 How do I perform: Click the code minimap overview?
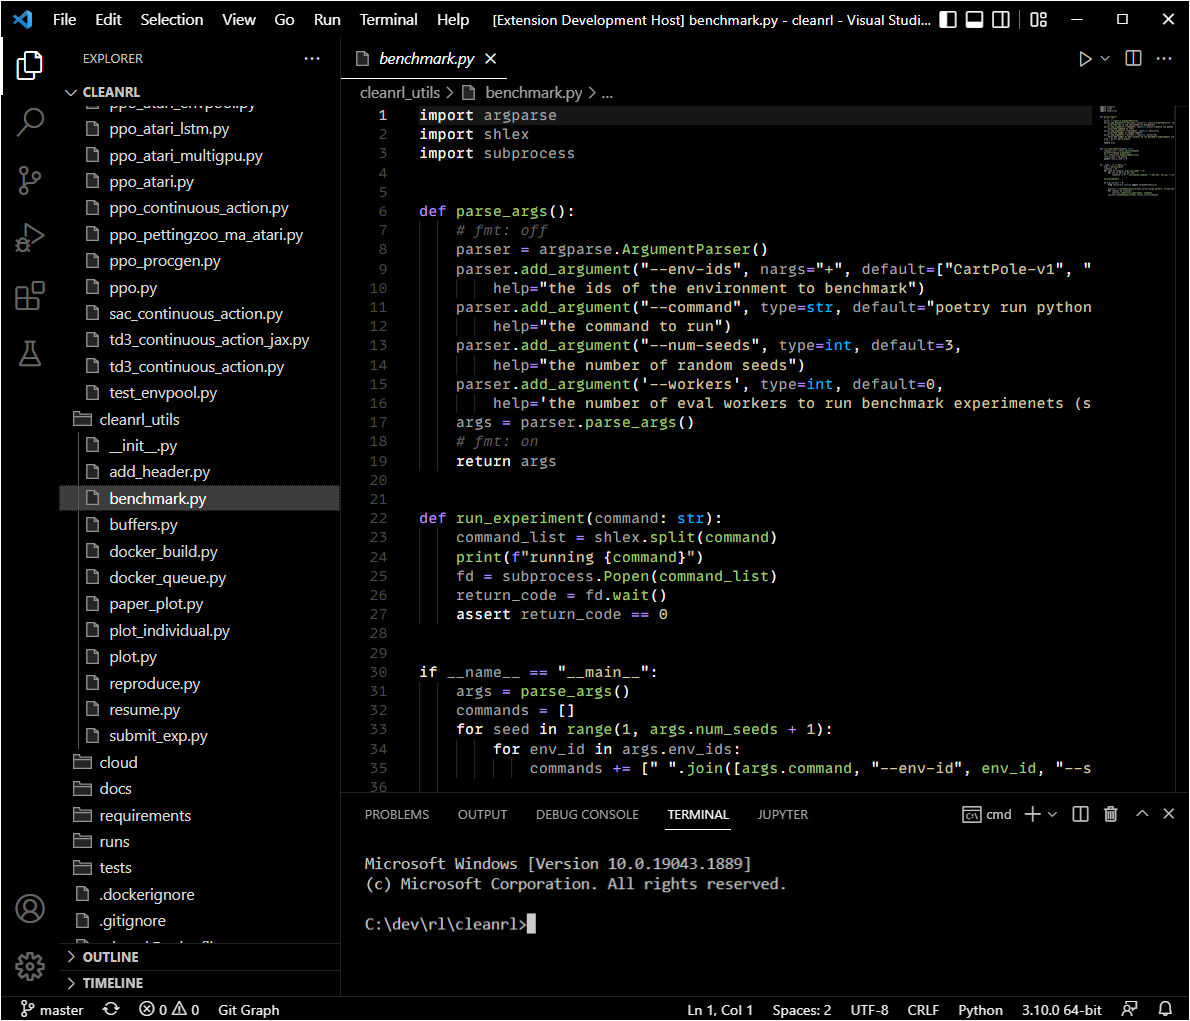pos(1137,152)
